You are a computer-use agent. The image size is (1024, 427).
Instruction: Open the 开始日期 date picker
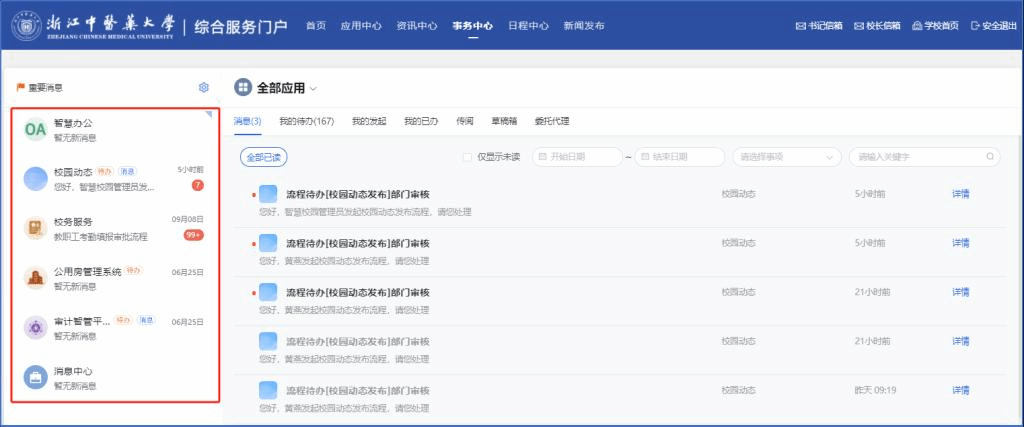577,157
